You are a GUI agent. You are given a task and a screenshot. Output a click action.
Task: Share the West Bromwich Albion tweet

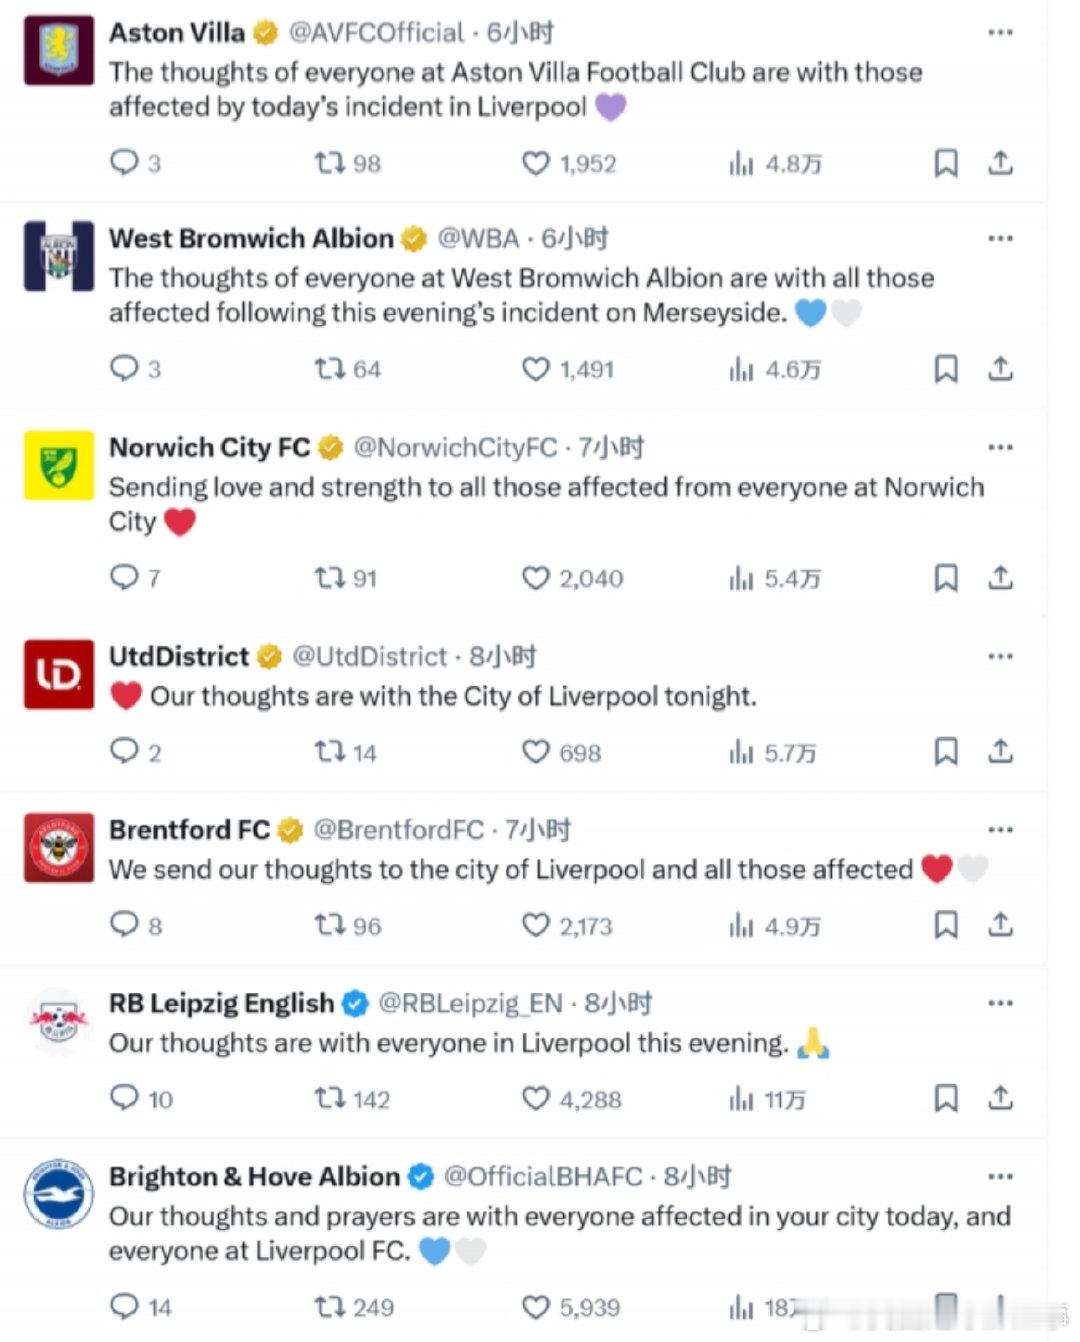pos(1001,369)
